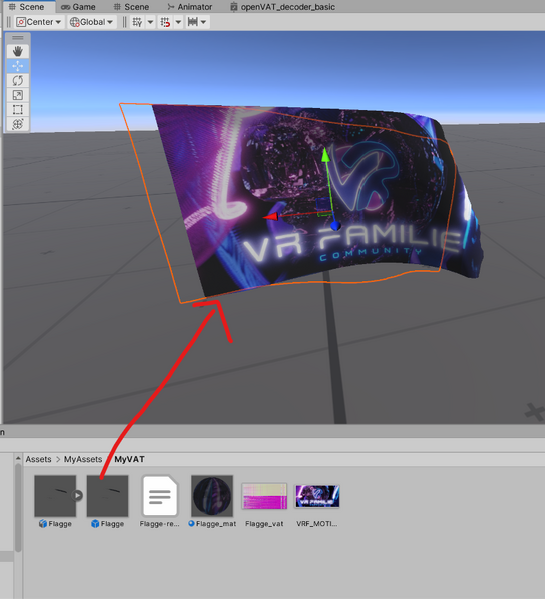Viewport: 545px width, 599px height.
Task: Select the Rotate tool
Action: (18, 80)
